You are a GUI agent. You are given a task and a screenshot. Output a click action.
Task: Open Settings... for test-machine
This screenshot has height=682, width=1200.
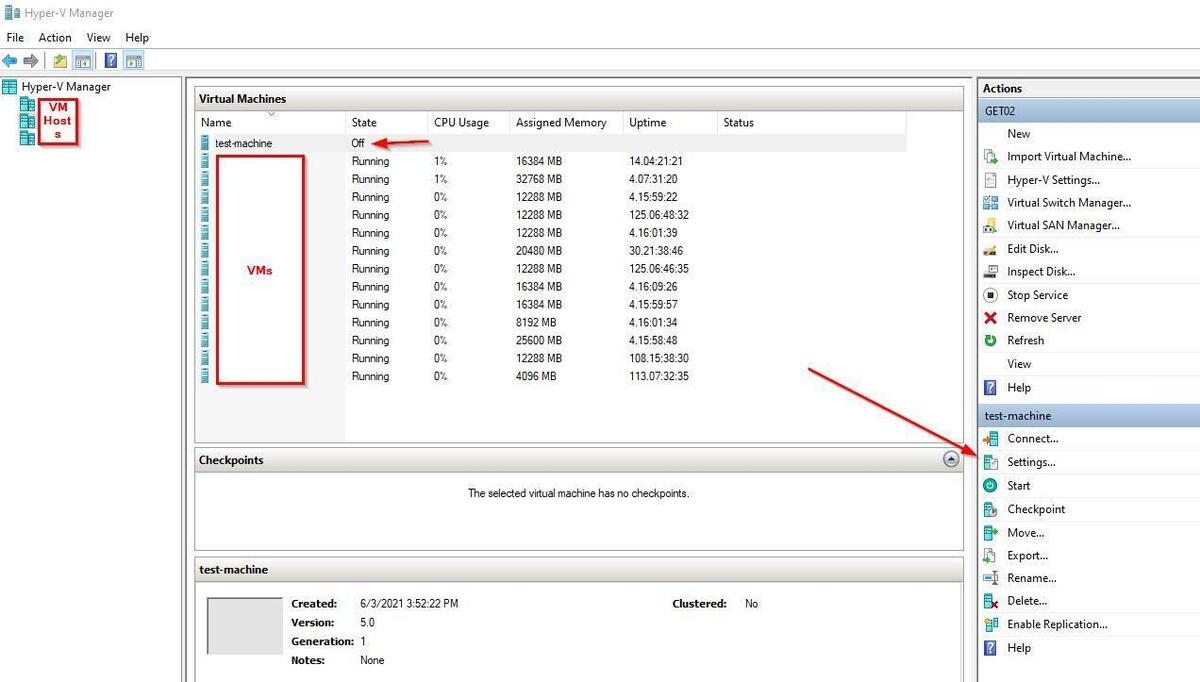(1031, 462)
